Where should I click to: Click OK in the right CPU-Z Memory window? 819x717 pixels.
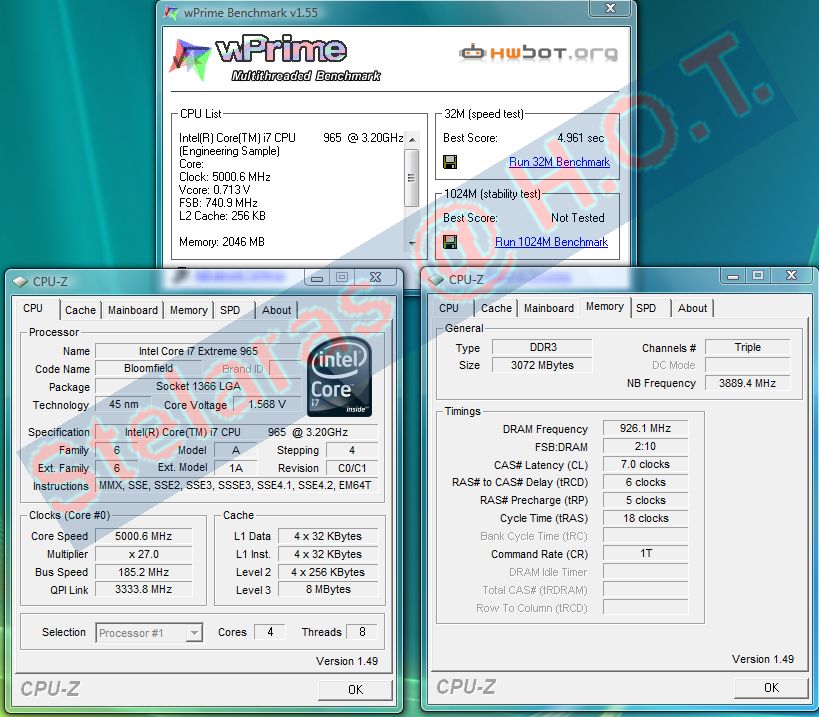771,687
